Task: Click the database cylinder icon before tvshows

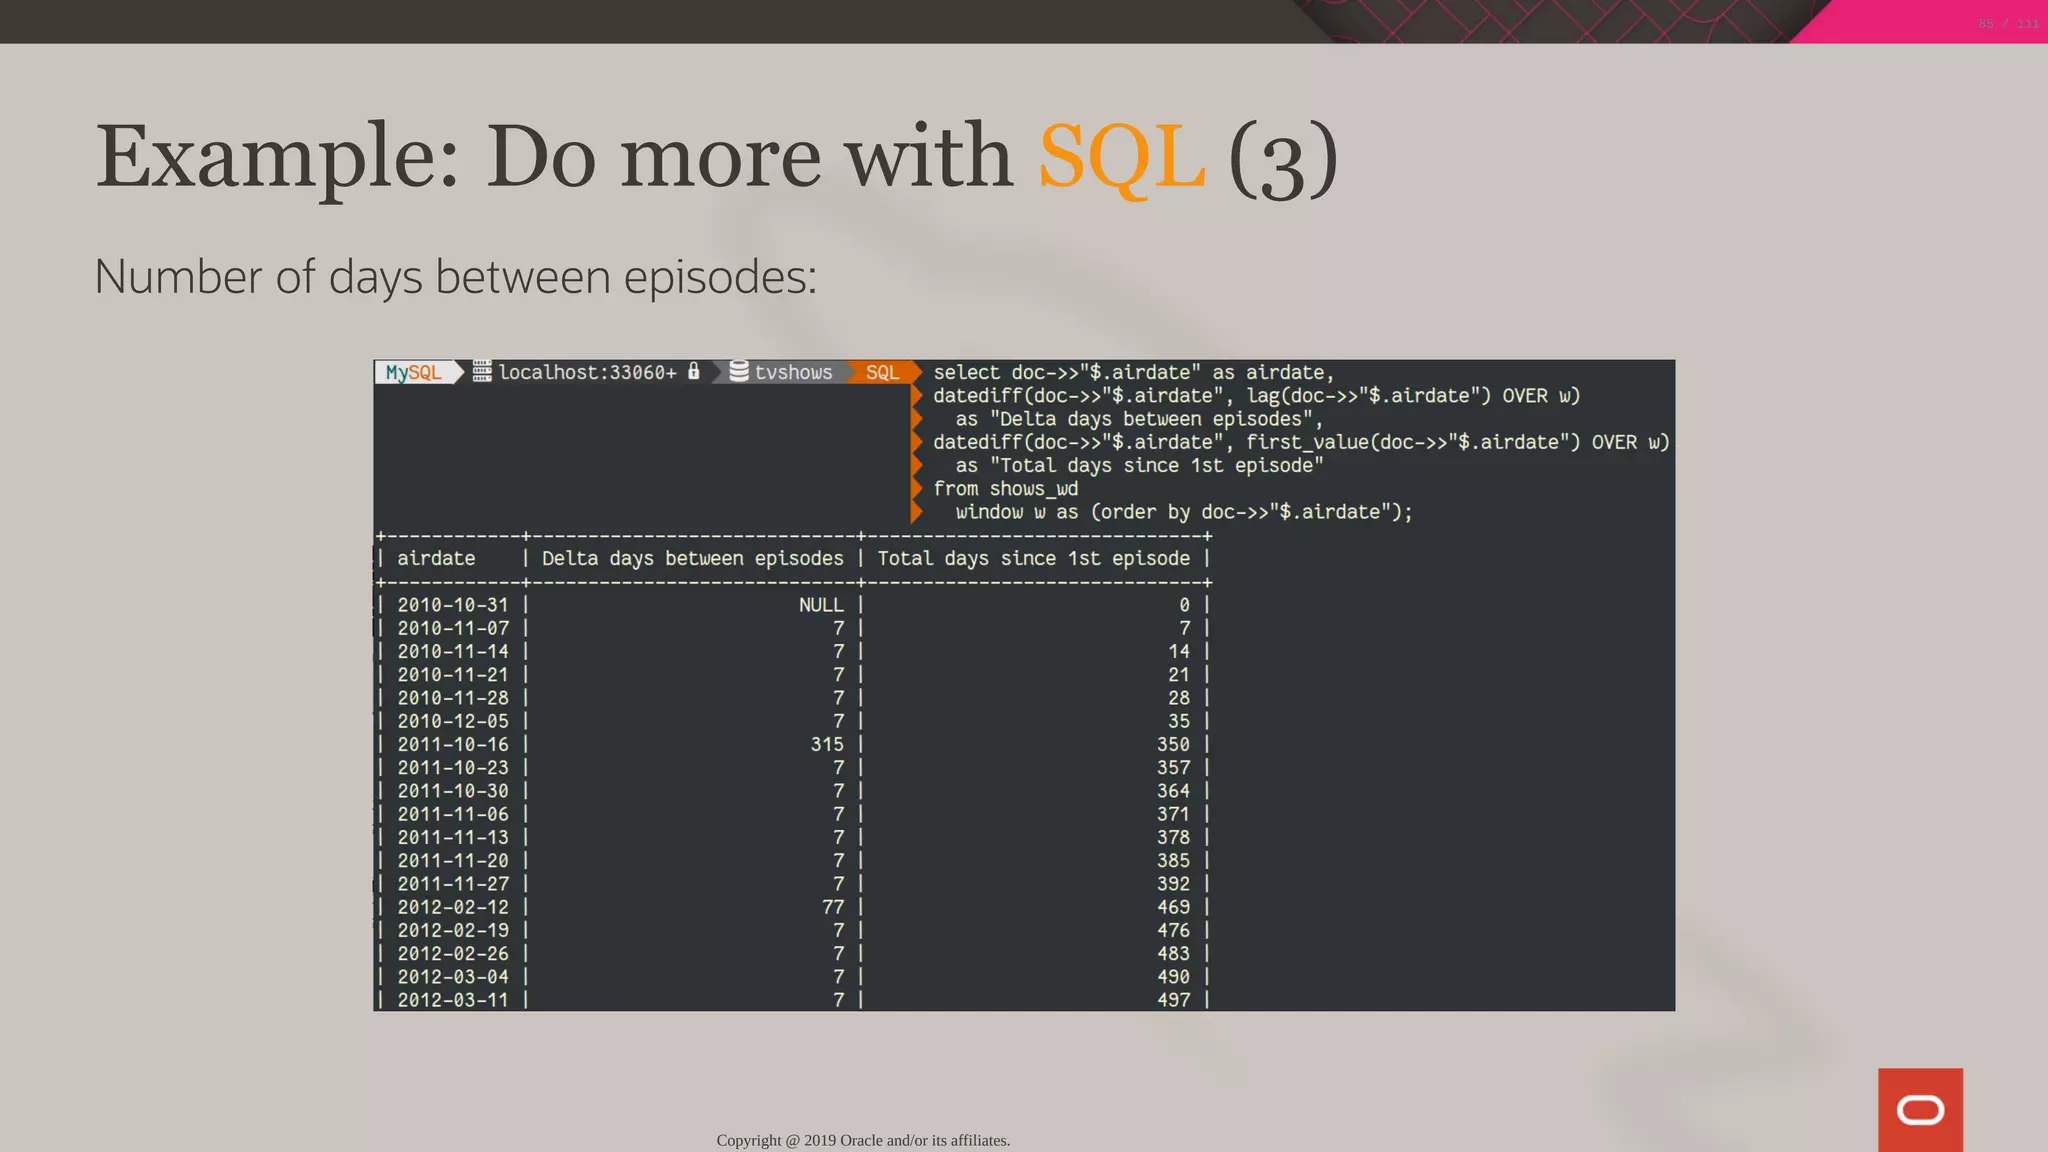Action: (x=739, y=372)
